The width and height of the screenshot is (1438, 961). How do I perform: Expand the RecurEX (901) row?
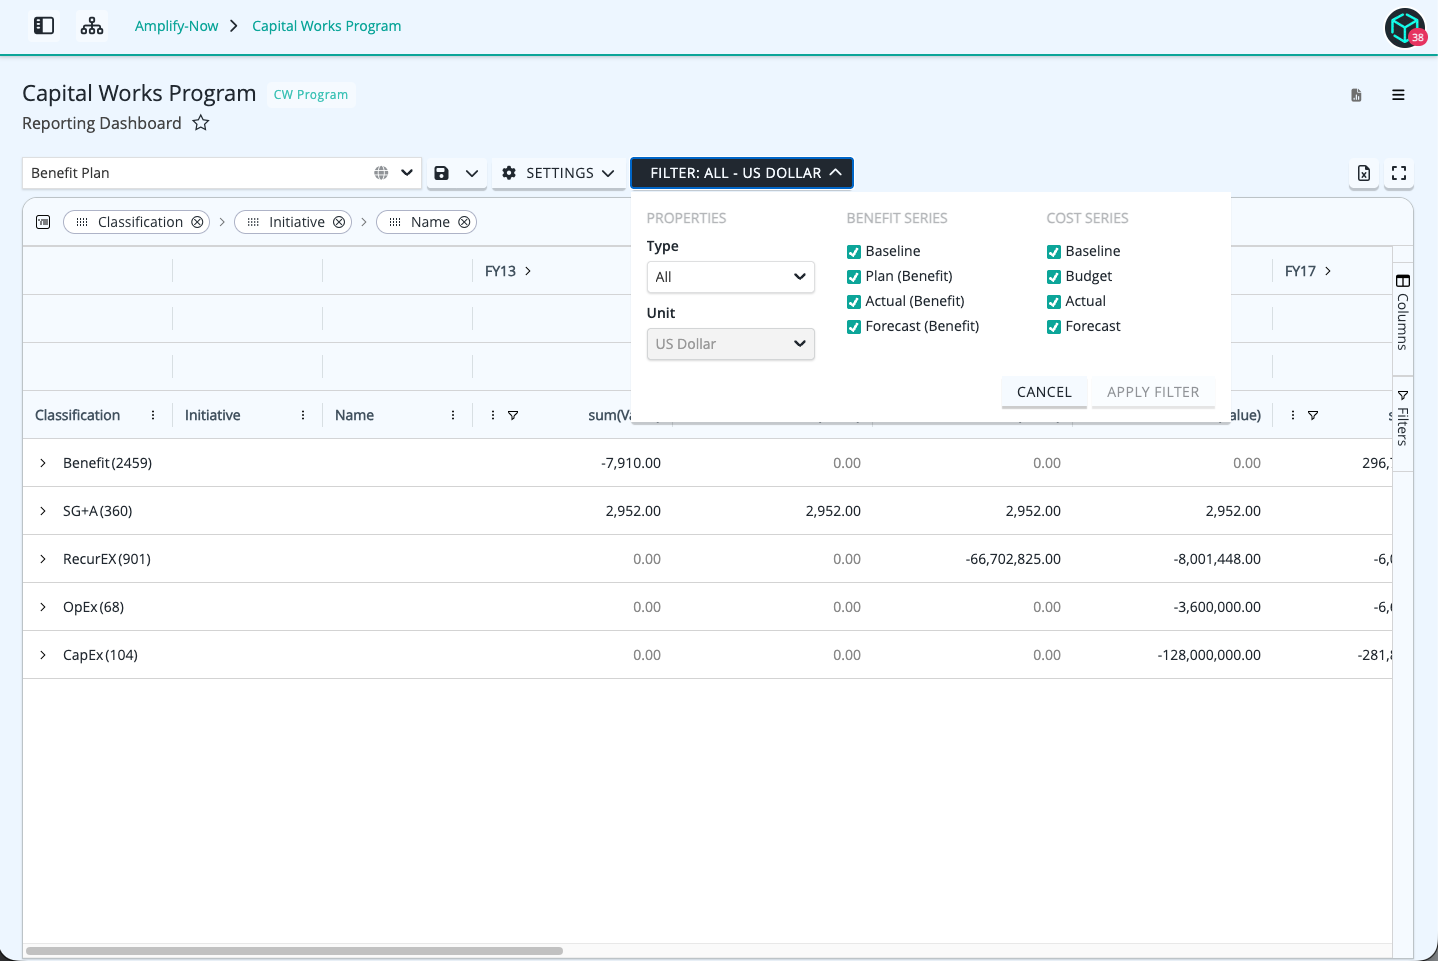[x=43, y=559]
